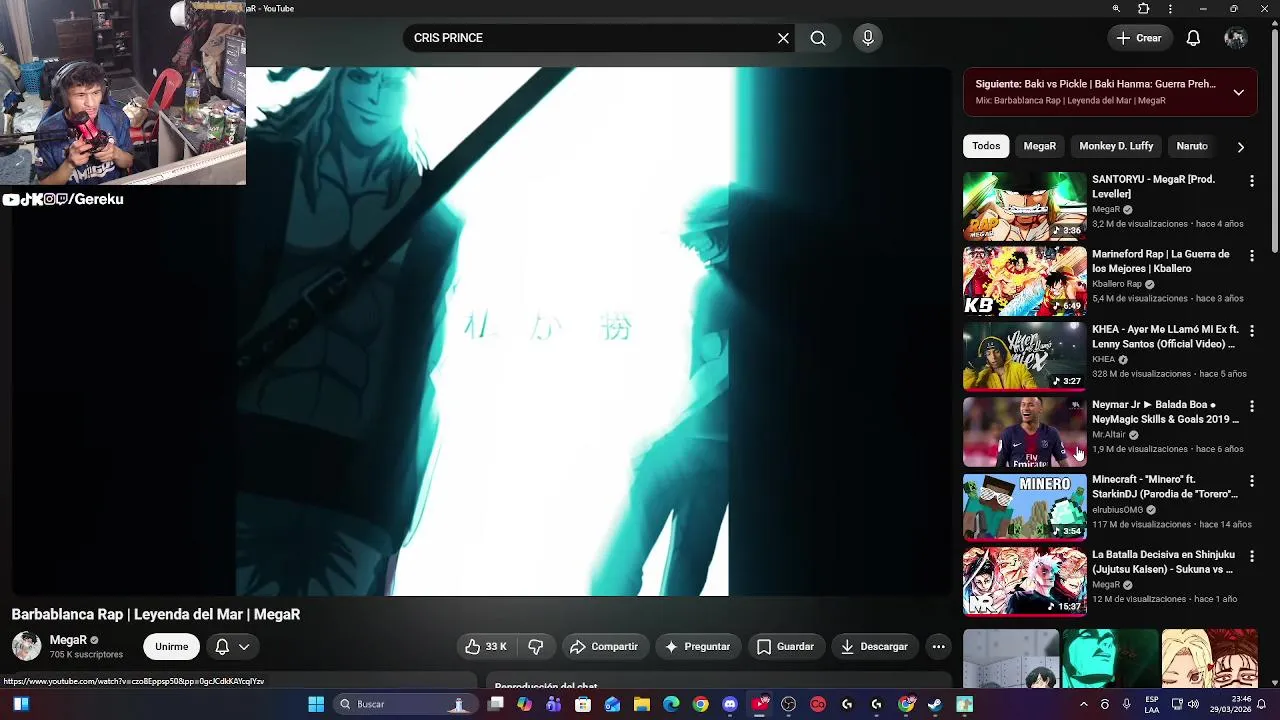Open Microsoft Store from the taskbar
This screenshot has height=720, width=1280.
coord(583,704)
